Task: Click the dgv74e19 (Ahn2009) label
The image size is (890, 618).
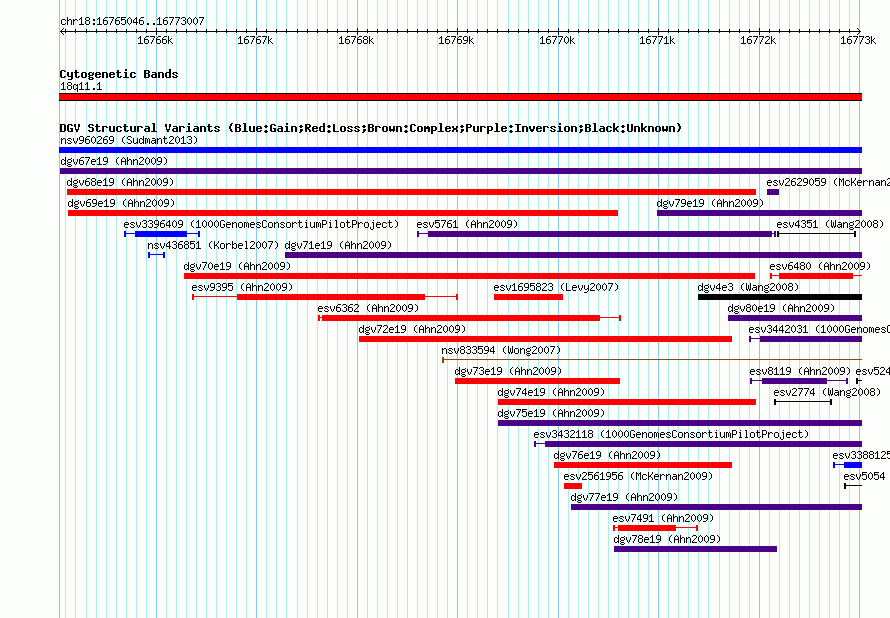Action: (x=551, y=392)
